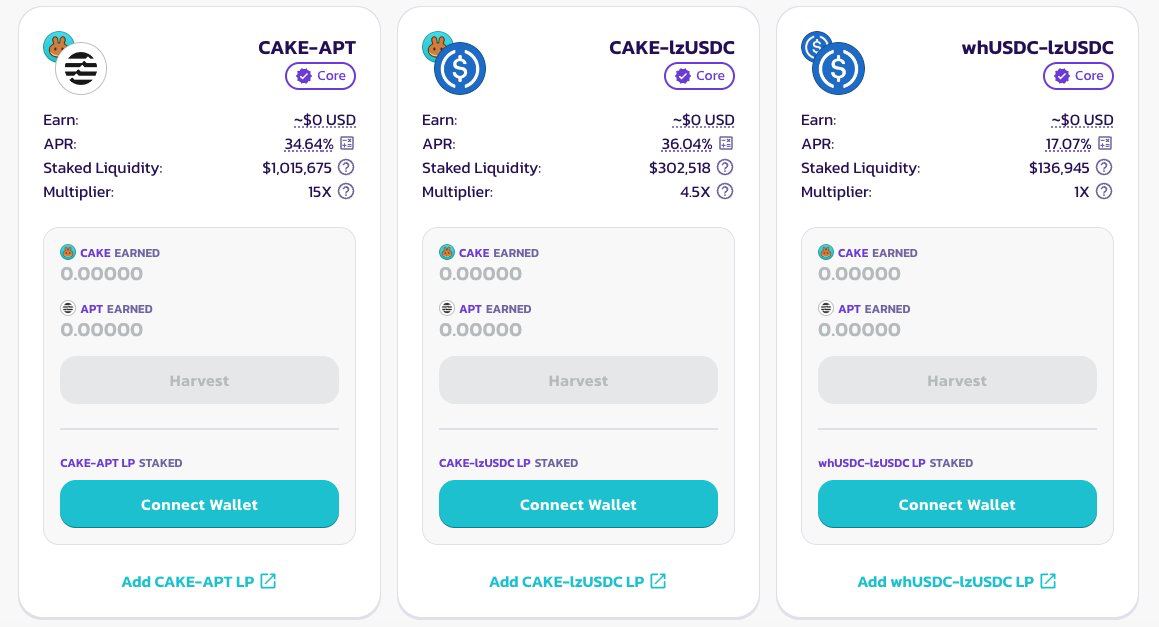Click Multiplier help icon on CAKE-lzUSDC card
1159x627 pixels.
click(x=725, y=191)
